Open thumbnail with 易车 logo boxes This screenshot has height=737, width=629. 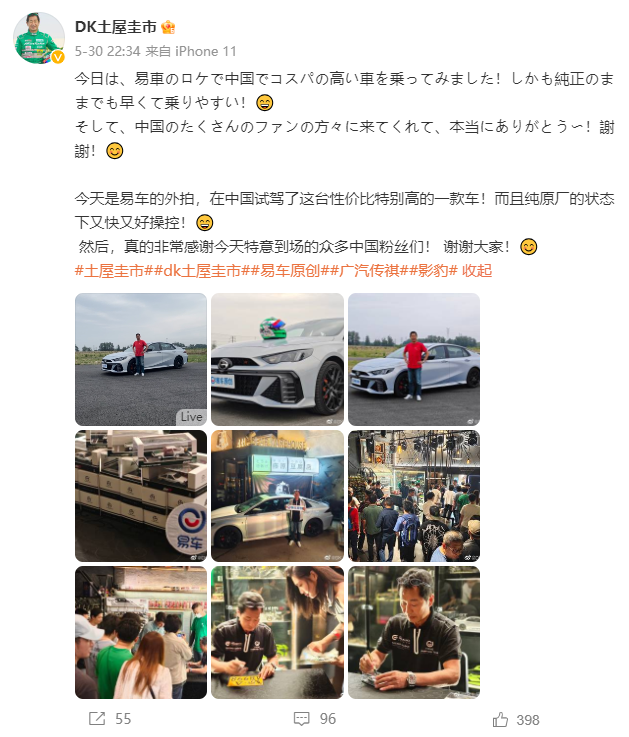pos(141,496)
